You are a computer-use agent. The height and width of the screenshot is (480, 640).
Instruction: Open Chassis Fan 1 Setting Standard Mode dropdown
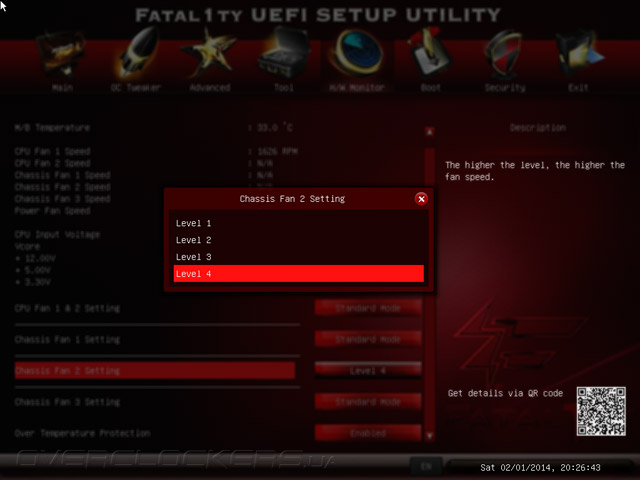click(x=368, y=339)
